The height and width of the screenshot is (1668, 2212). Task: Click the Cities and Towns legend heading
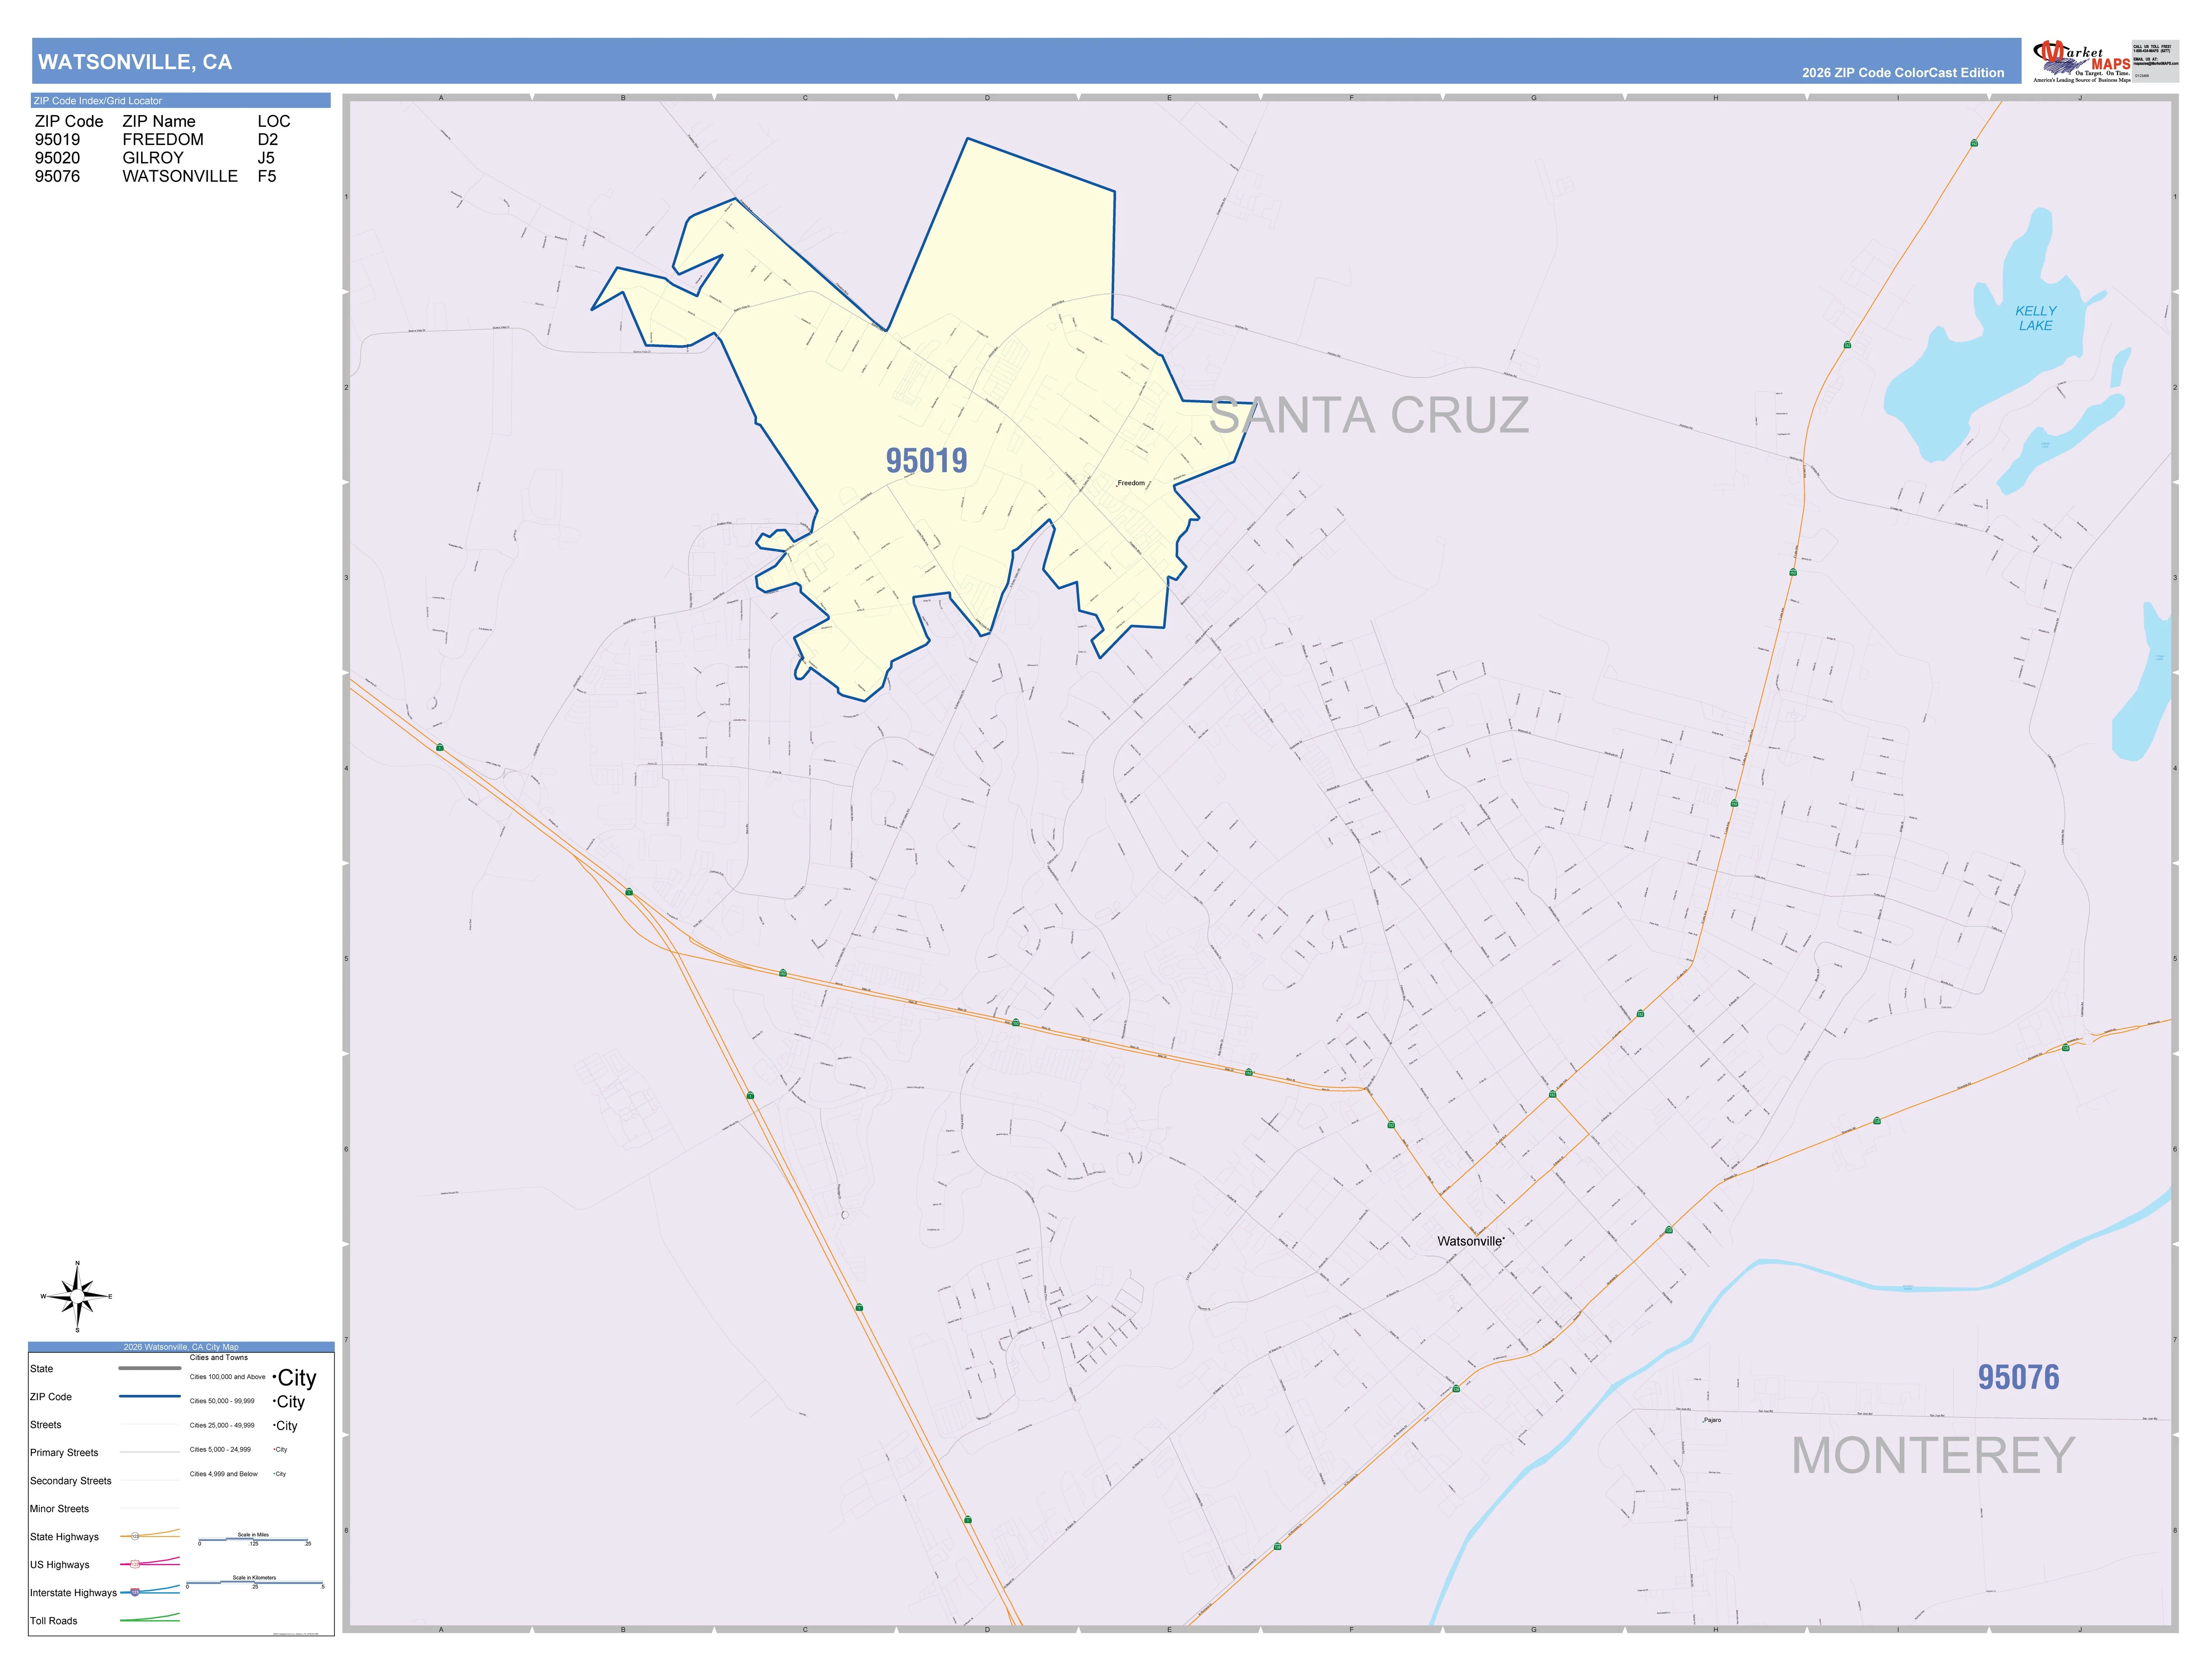point(219,1358)
